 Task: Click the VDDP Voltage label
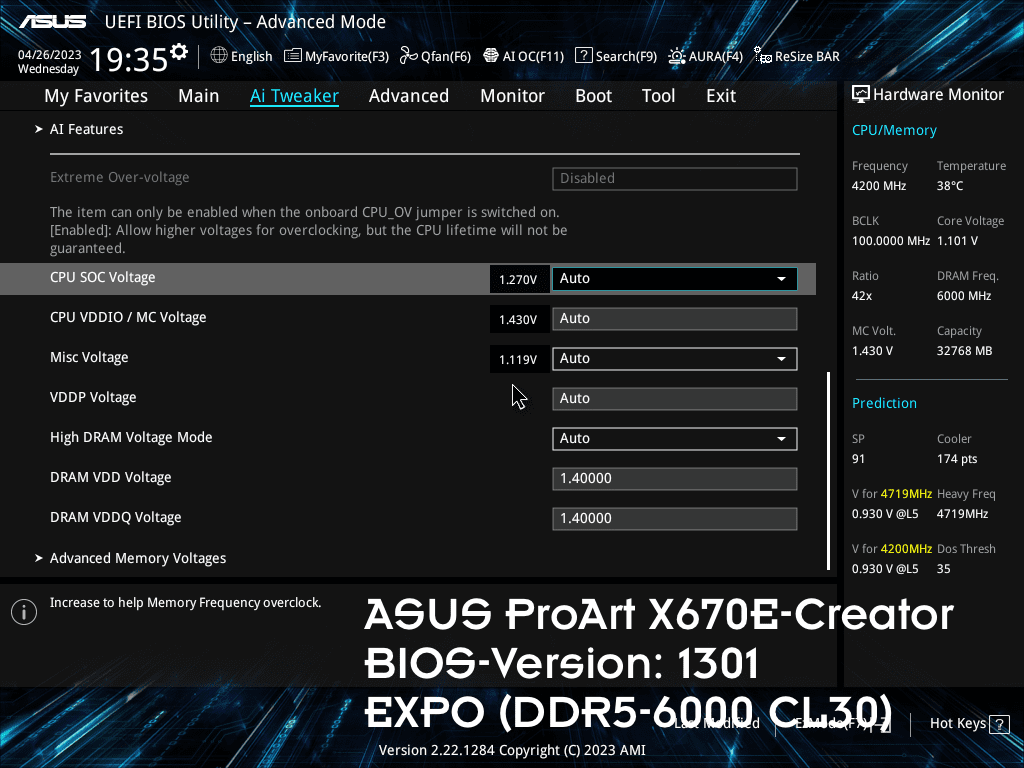(93, 398)
